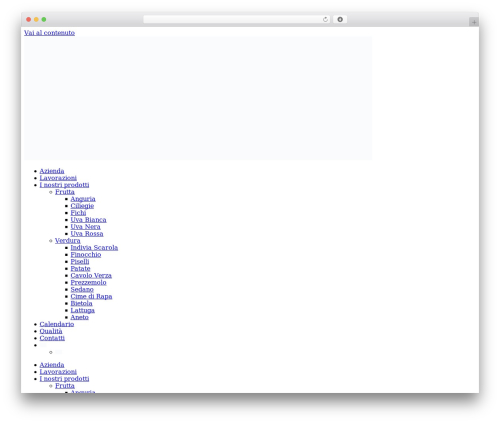The height and width of the screenshot is (423, 500).
Task: Open the Ciliegie product link
Action: (82, 206)
